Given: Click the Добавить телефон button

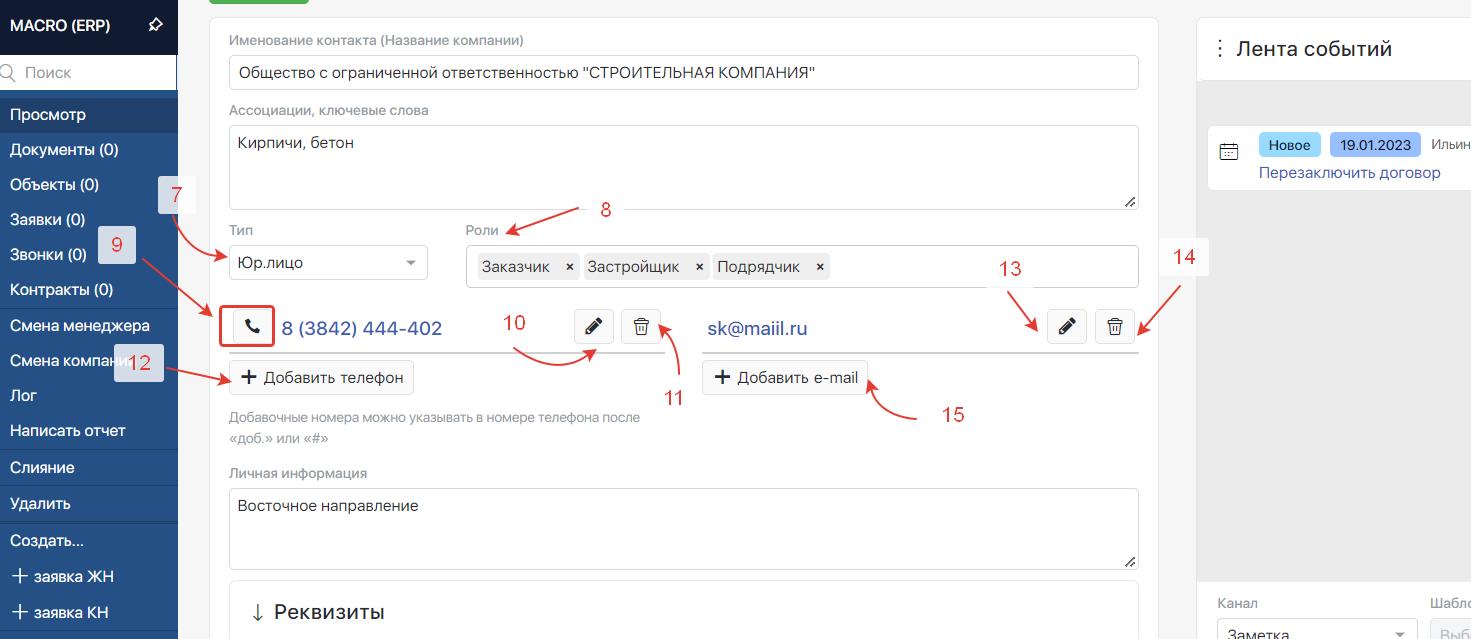Looking at the screenshot, I should coord(321,378).
